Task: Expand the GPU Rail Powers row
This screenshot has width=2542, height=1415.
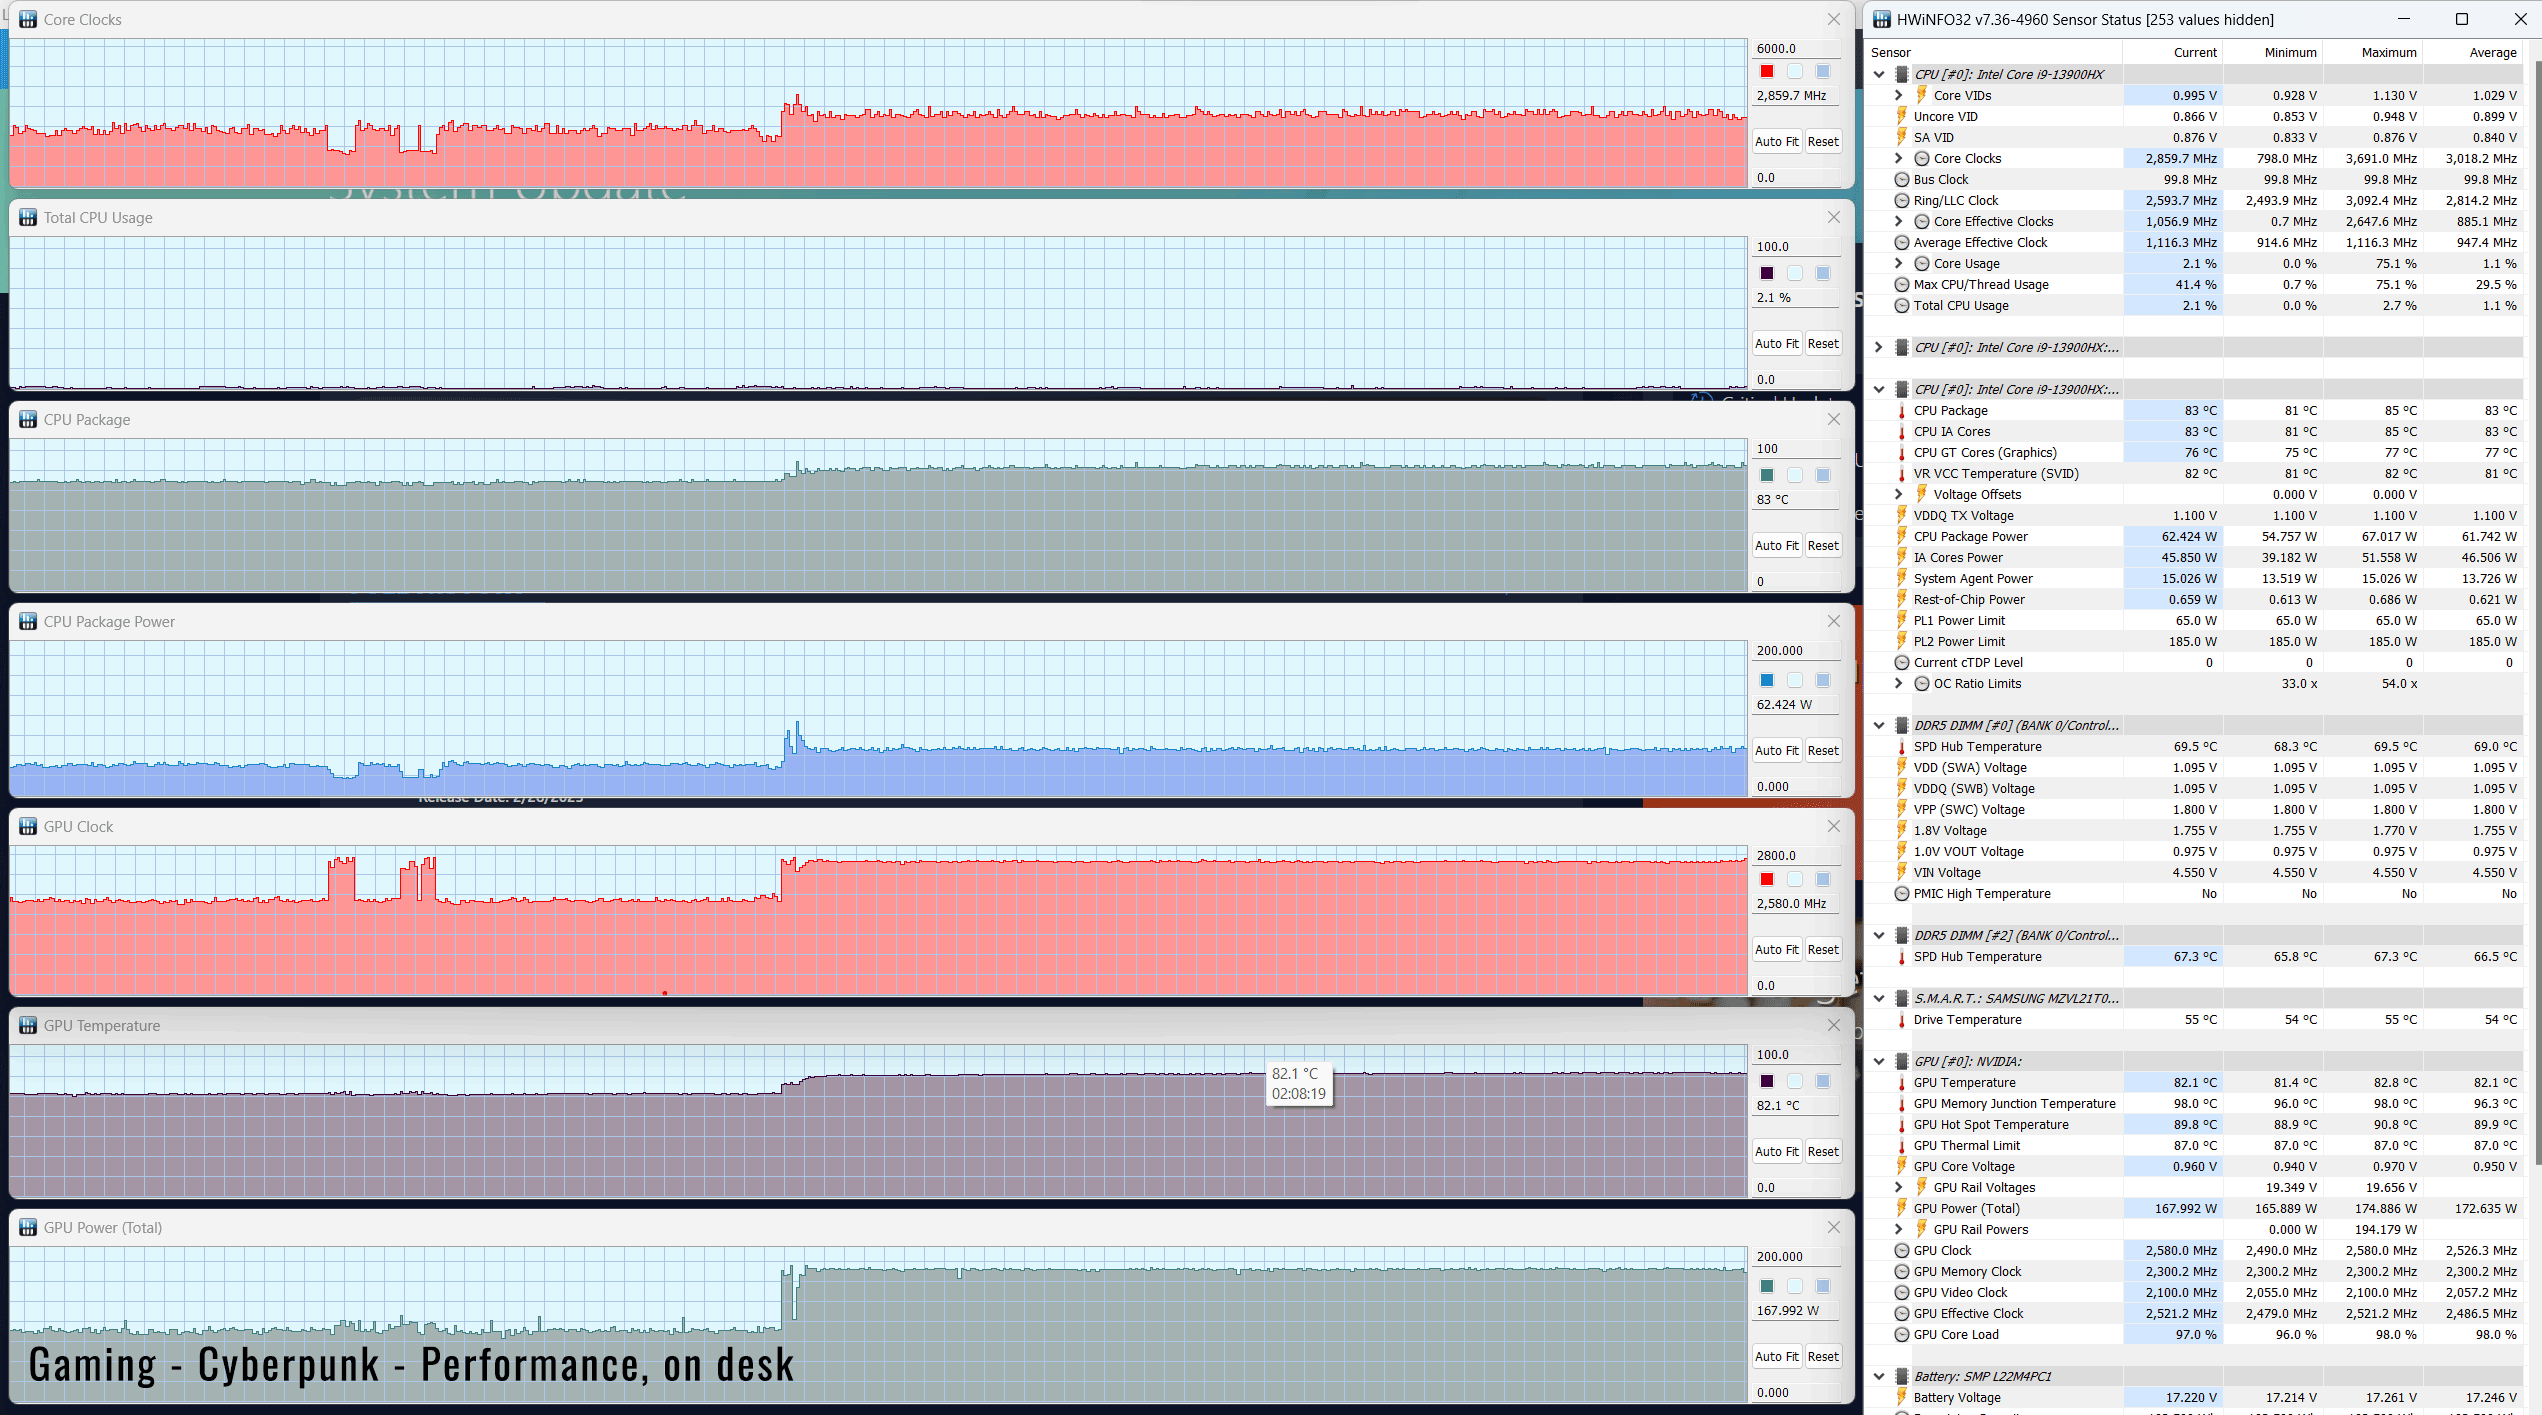Action: 1899,1229
